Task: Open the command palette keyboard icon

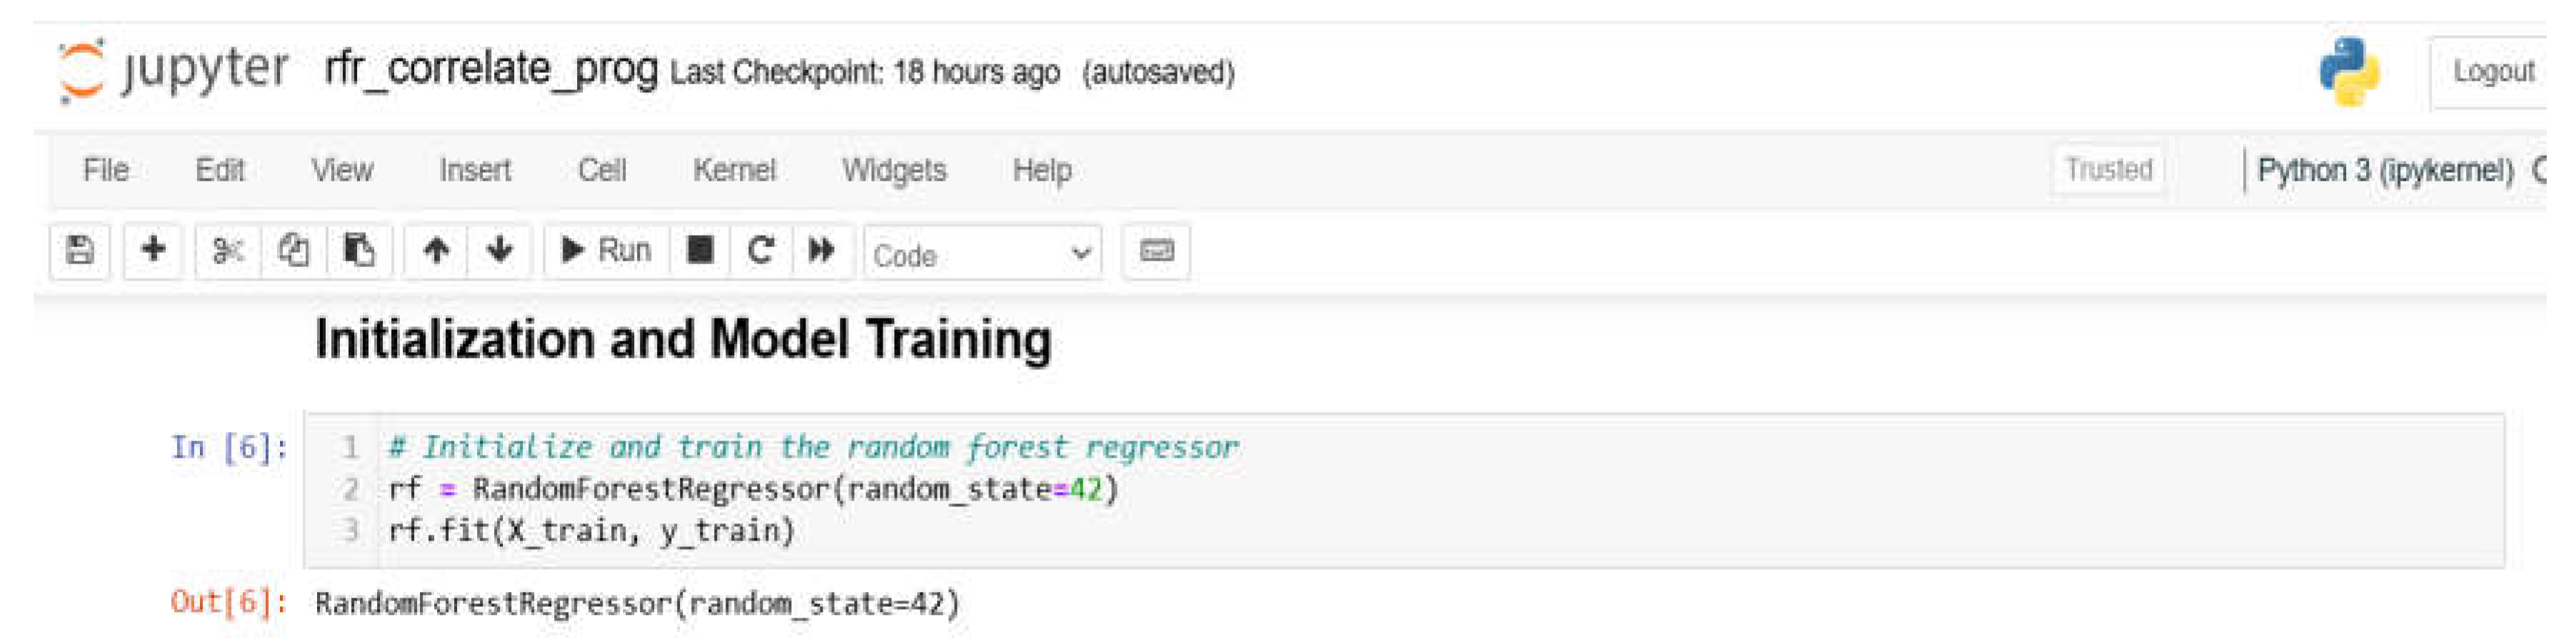Action: click(x=1157, y=251)
